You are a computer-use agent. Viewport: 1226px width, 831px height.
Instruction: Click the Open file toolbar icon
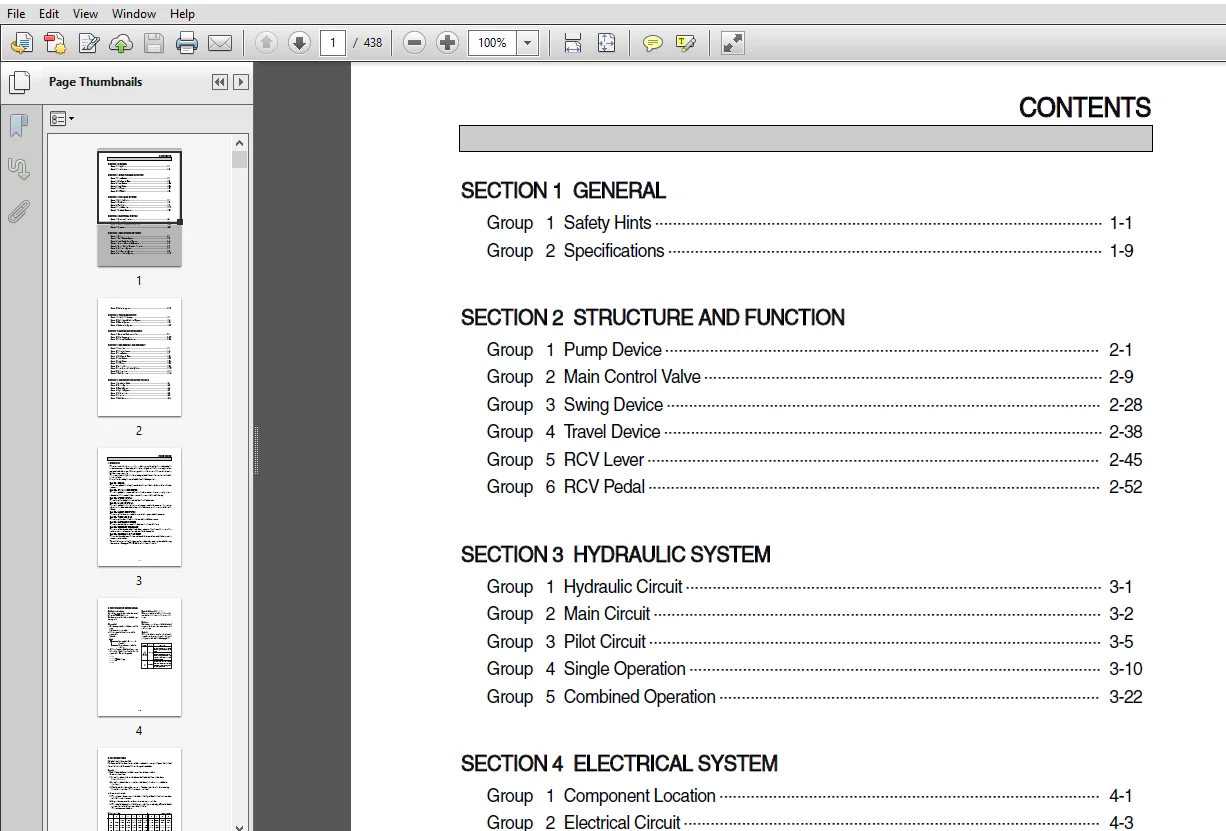(x=22, y=43)
